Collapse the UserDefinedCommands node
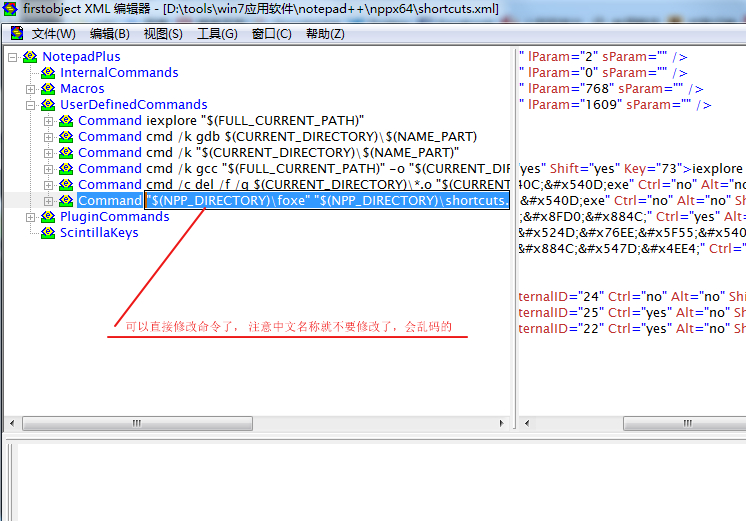 30,105
